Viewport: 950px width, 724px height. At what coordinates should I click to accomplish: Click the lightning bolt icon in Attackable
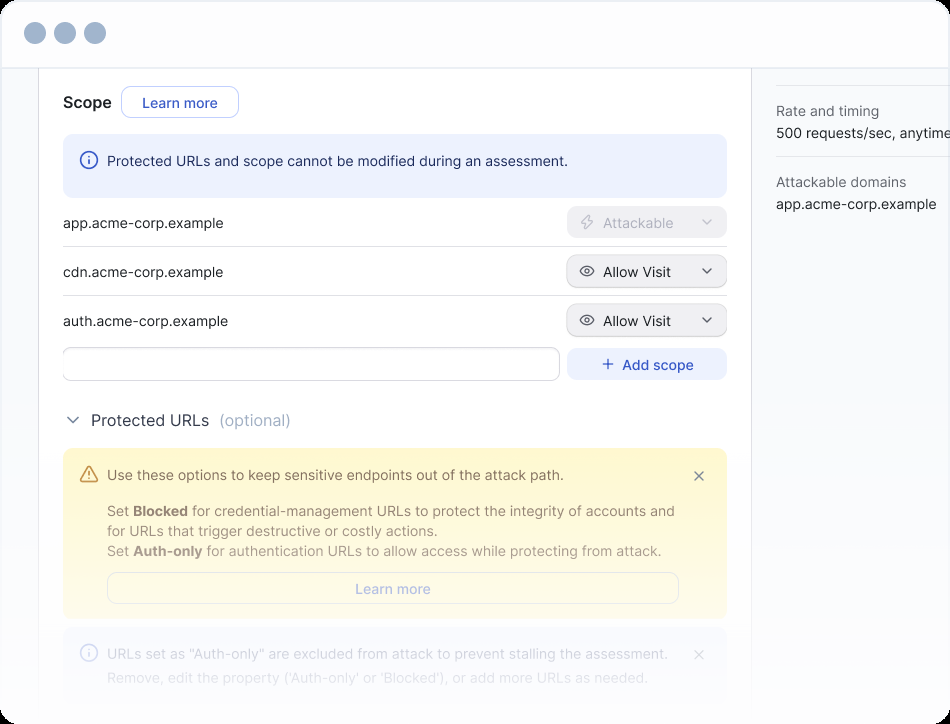[x=586, y=222]
